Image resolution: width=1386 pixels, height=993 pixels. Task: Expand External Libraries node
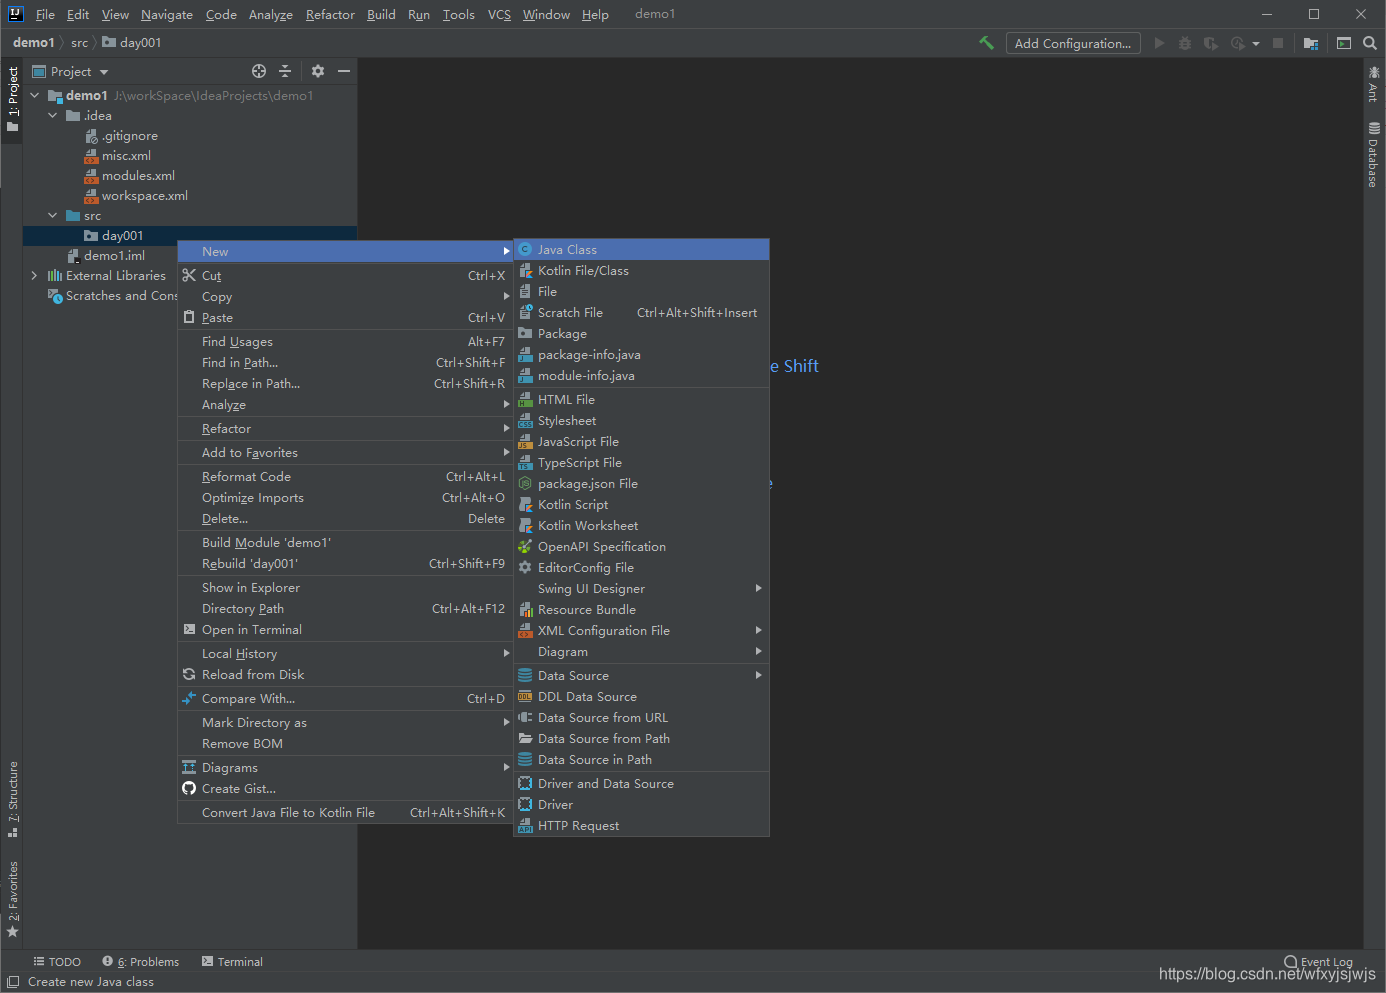tap(35, 276)
